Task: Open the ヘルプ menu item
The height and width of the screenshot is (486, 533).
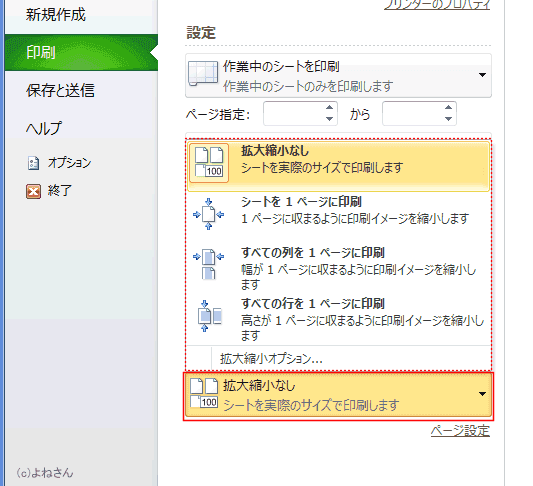Action: pos(44,128)
